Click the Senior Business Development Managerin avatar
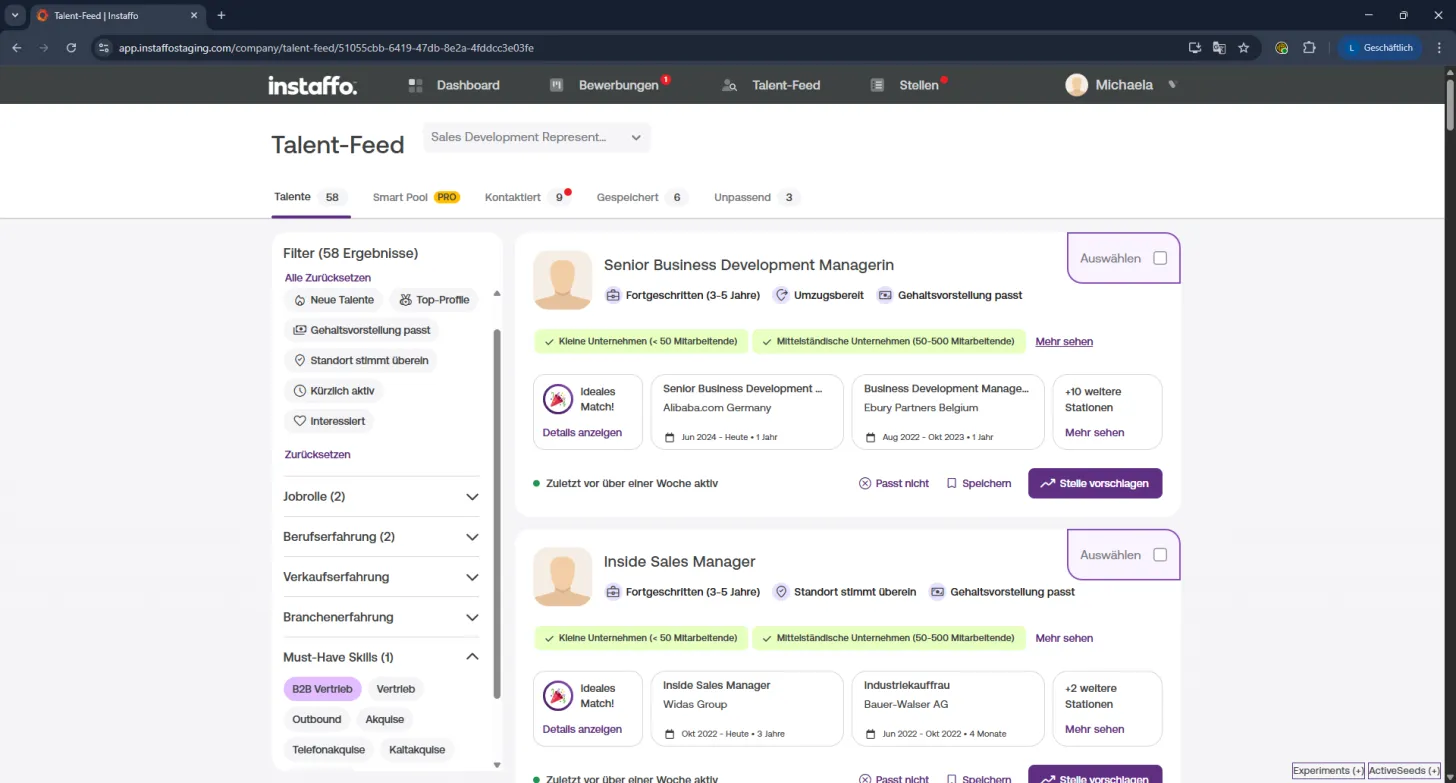Image resolution: width=1456 pixels, height=783 pixels. coord(562,280)
